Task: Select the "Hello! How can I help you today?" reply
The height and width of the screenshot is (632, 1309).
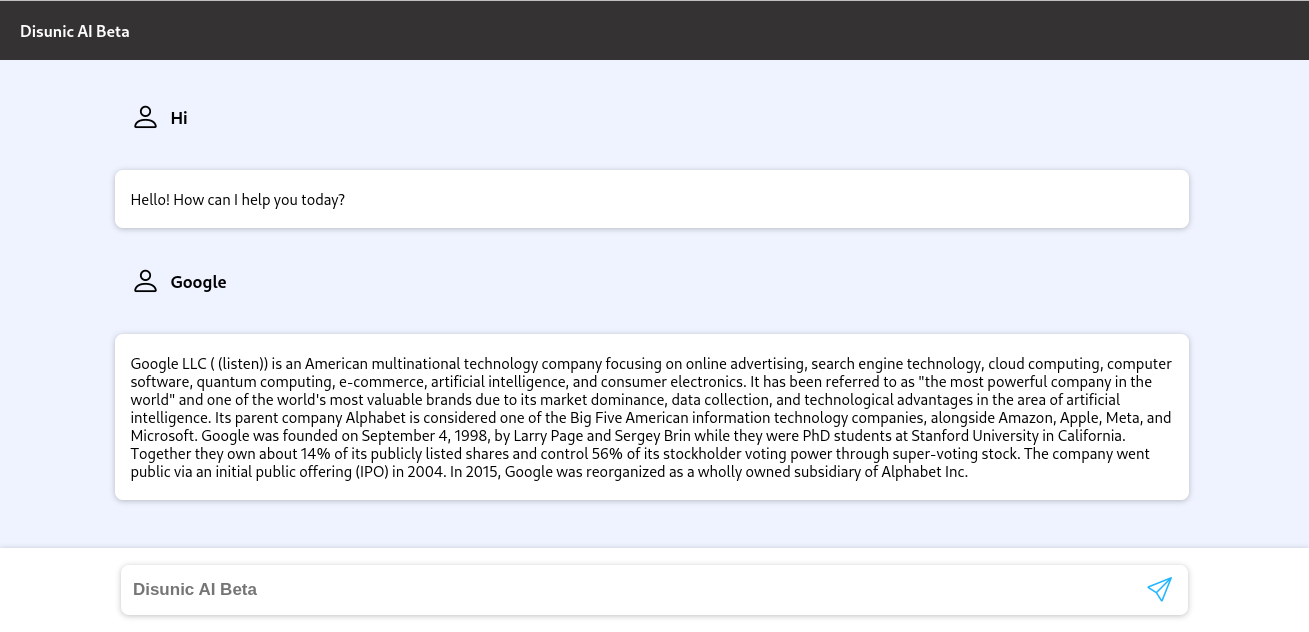Action: coord(238,200)
